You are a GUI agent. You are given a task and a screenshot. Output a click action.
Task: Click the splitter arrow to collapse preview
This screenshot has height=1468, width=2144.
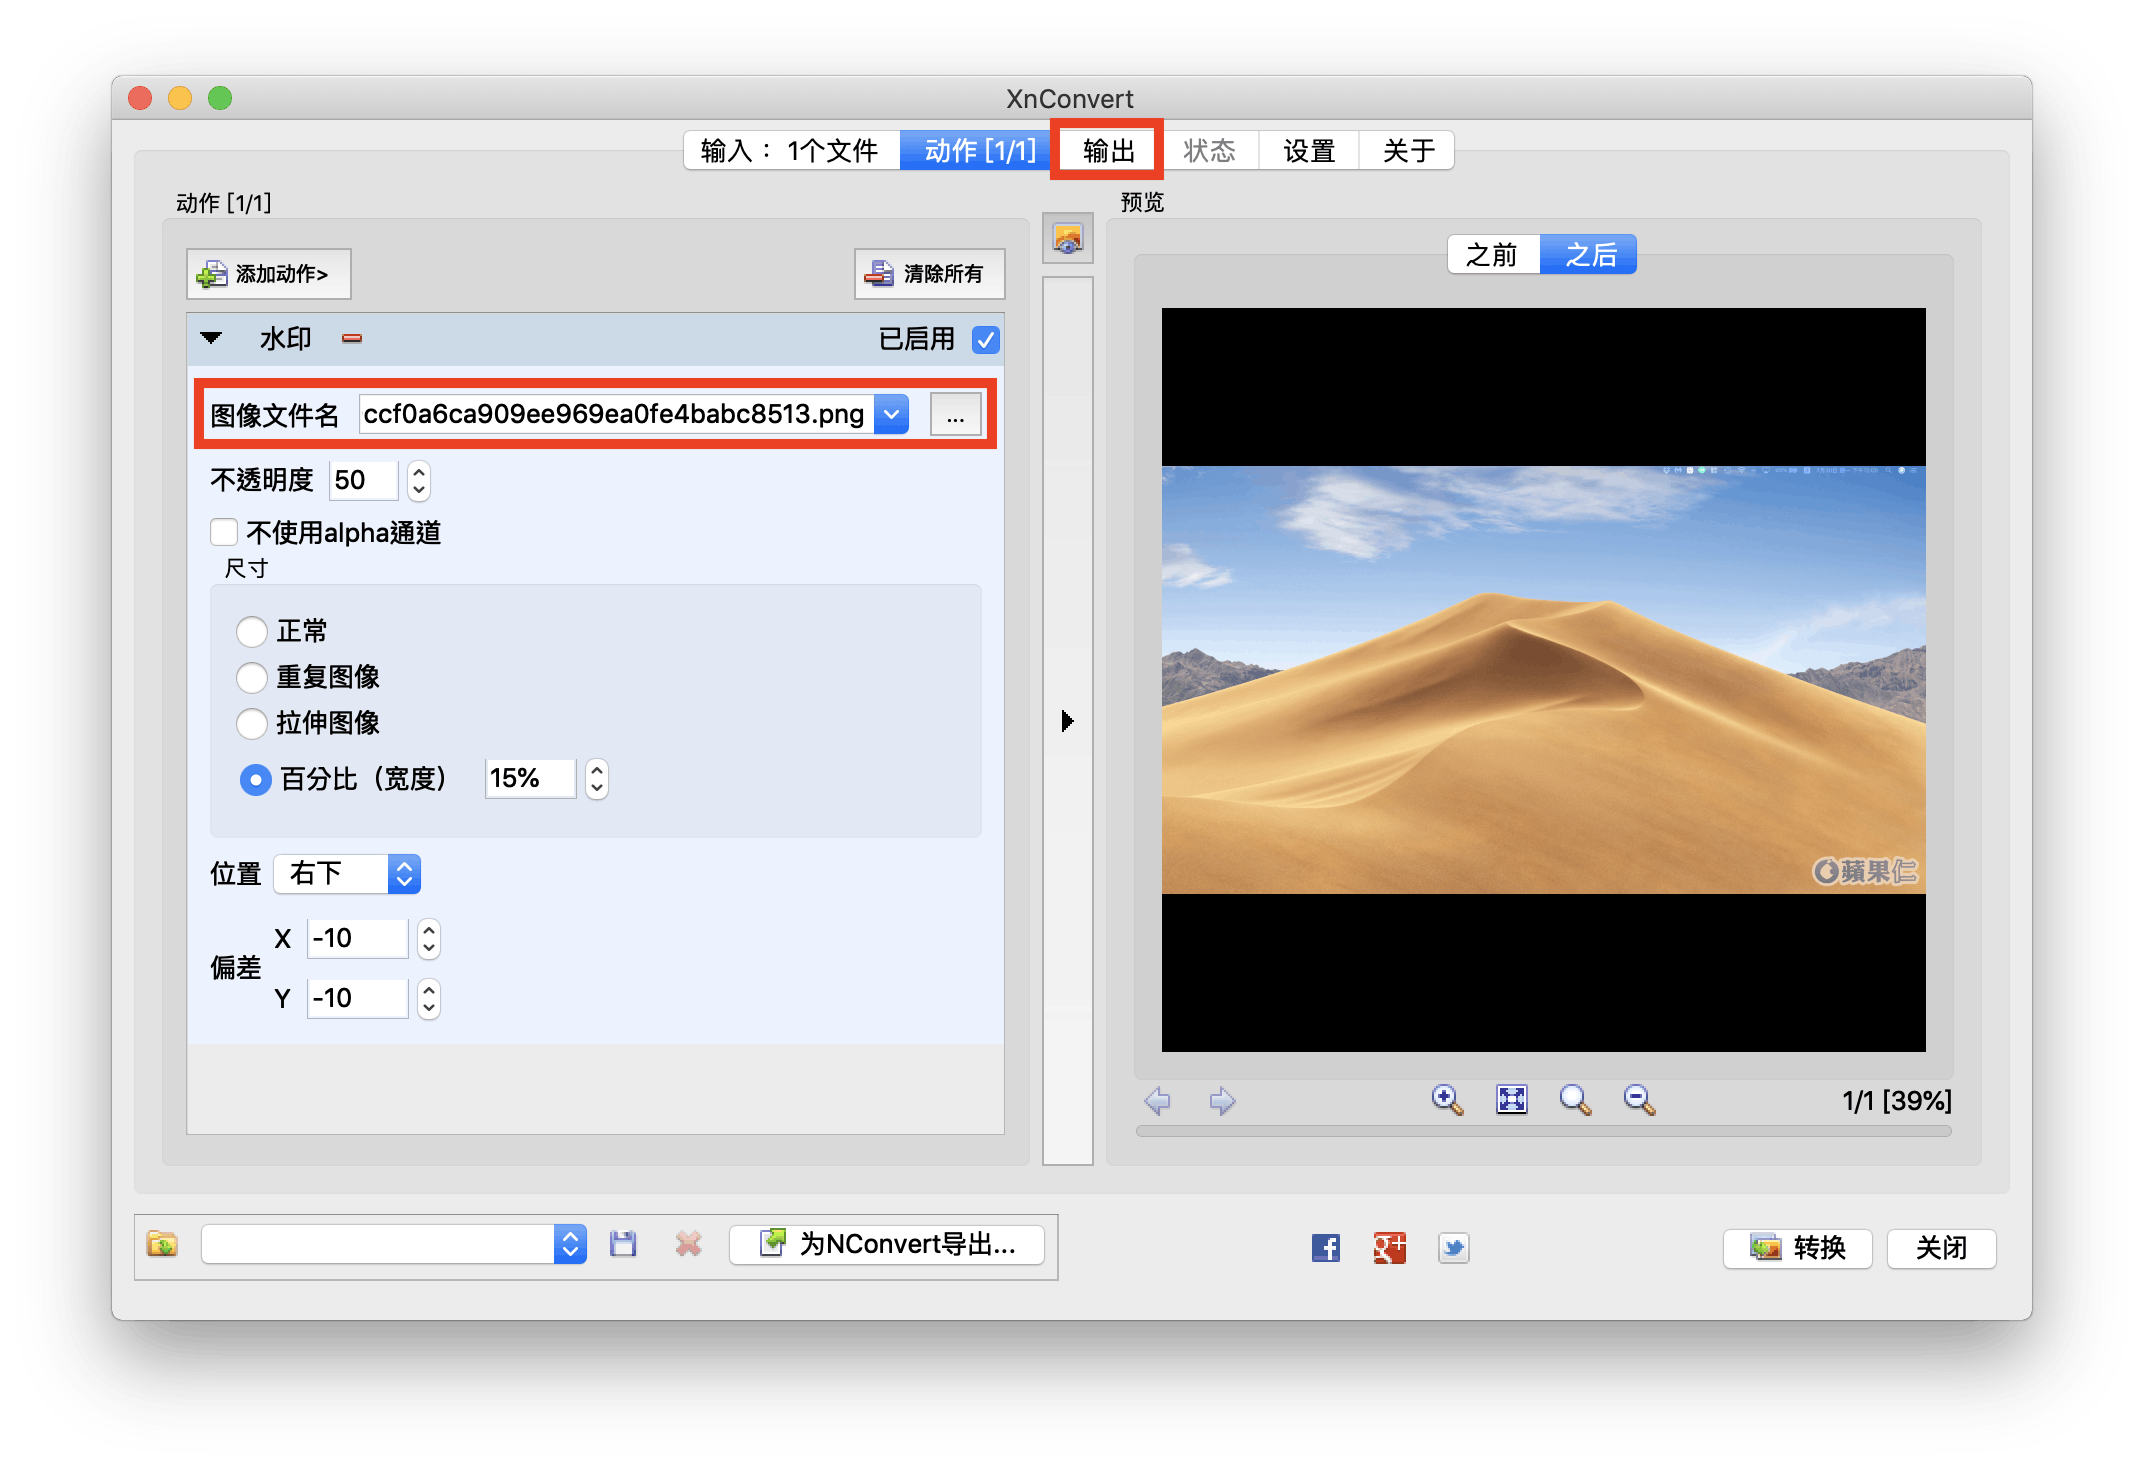click(x=1067, y=721)
